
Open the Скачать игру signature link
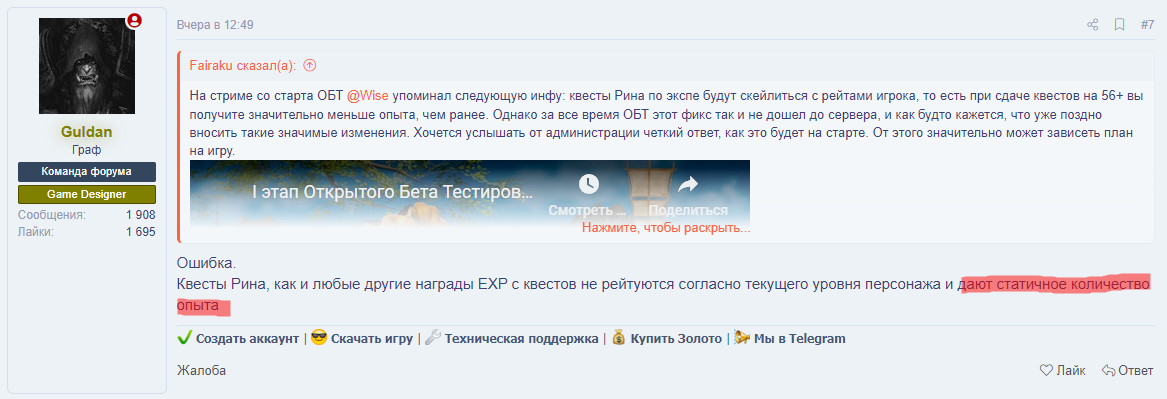(371, 338)
